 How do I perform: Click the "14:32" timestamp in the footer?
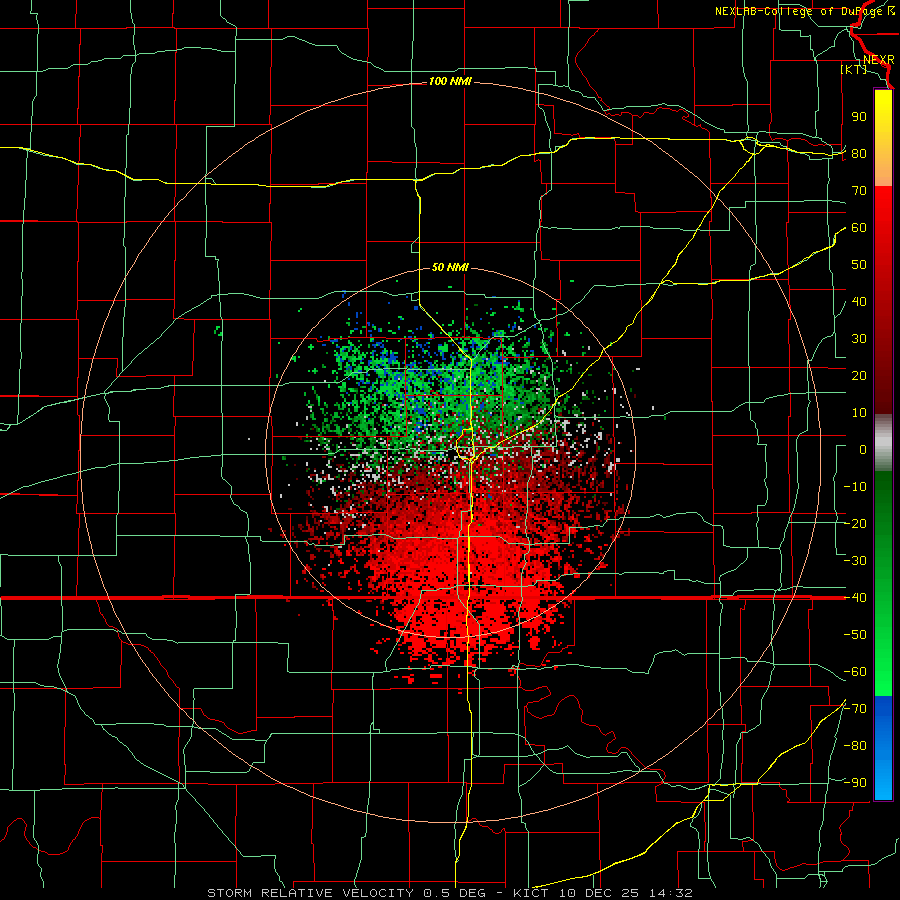(671, 893)
